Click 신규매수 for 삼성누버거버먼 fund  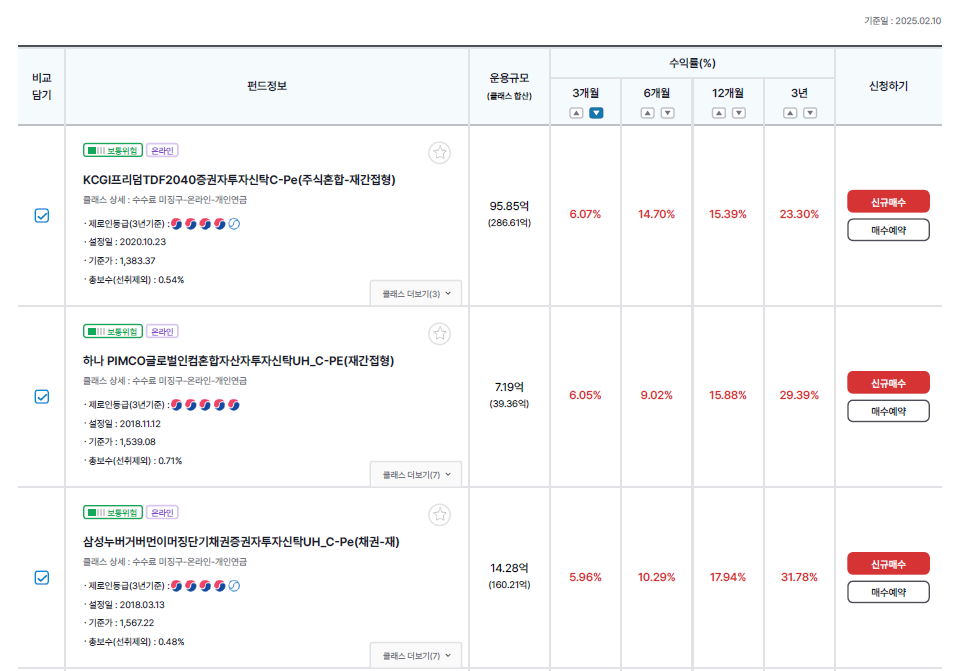[x=888, y=564]
